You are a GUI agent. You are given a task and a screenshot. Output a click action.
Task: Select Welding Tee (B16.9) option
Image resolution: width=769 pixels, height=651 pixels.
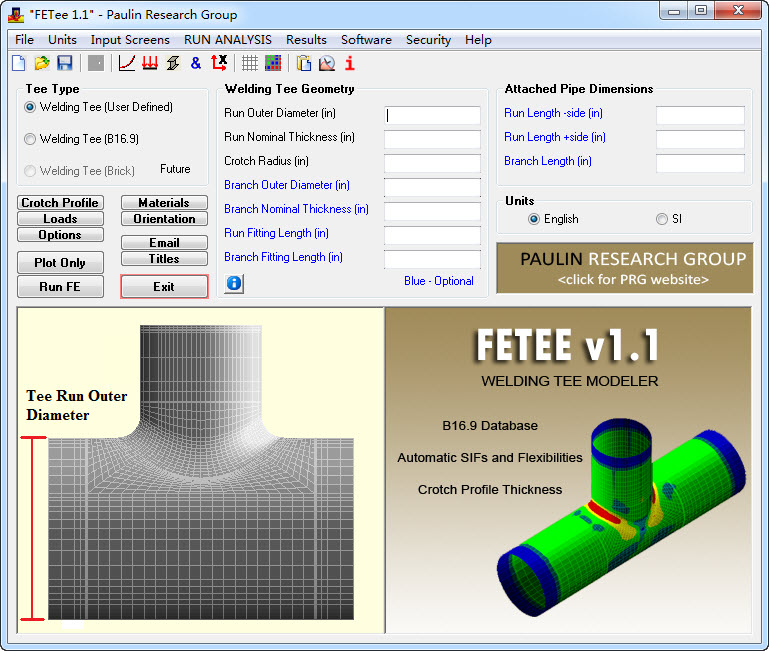(x=81, y=139)
